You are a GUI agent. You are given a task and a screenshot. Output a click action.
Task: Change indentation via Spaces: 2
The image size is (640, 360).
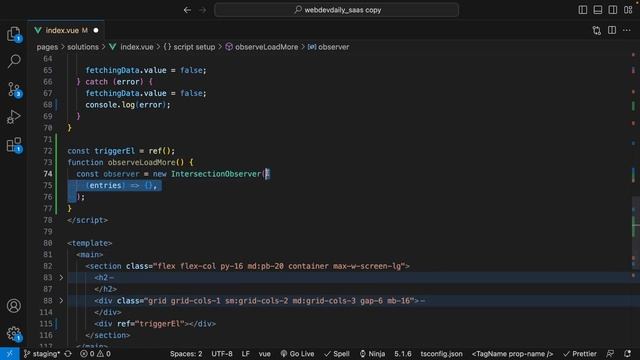pos(186,354)
